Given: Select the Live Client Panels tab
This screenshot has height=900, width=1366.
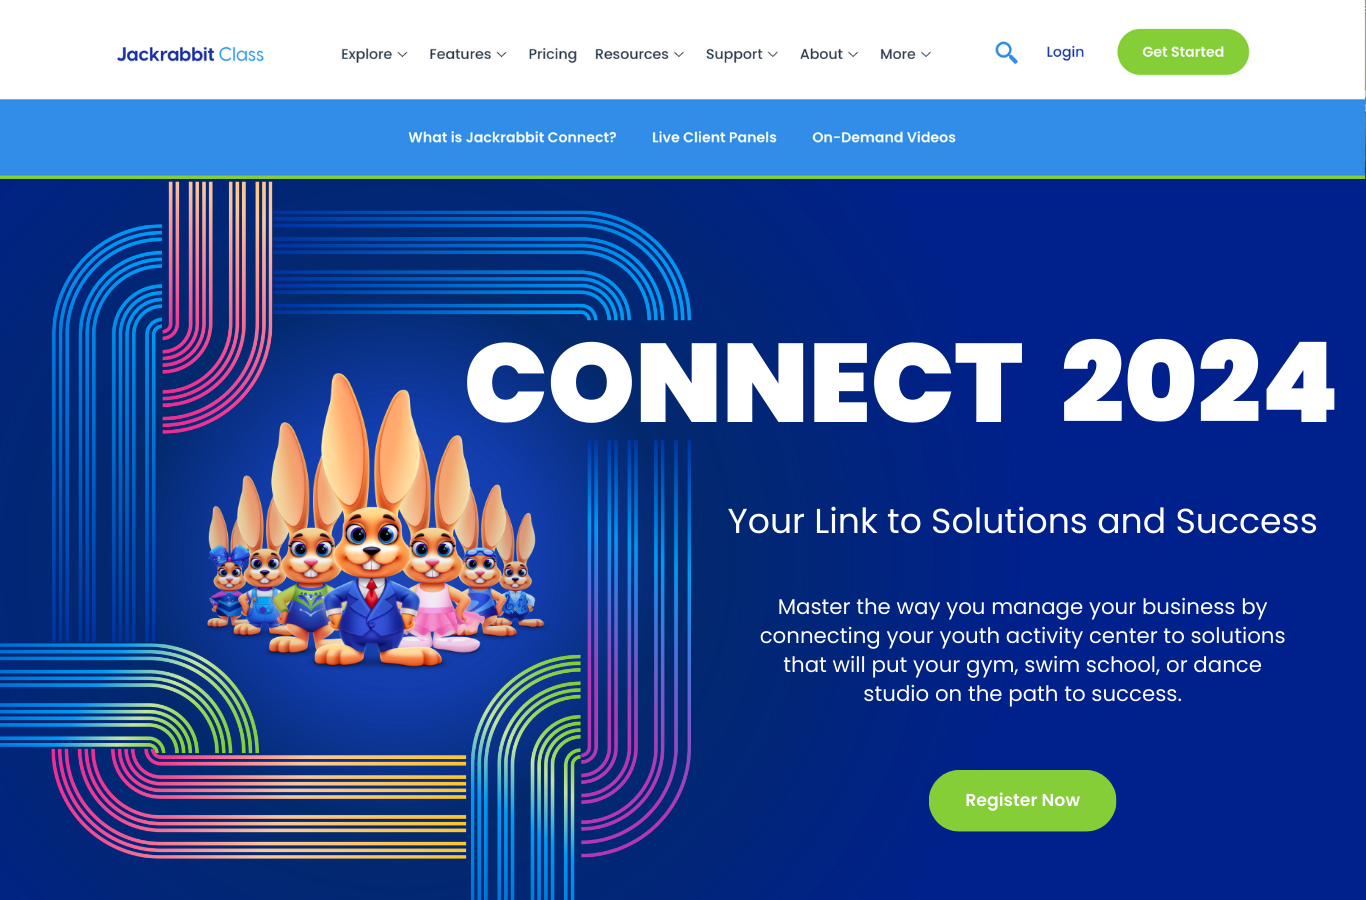Looking at the screenshot, I should point(714,137).
